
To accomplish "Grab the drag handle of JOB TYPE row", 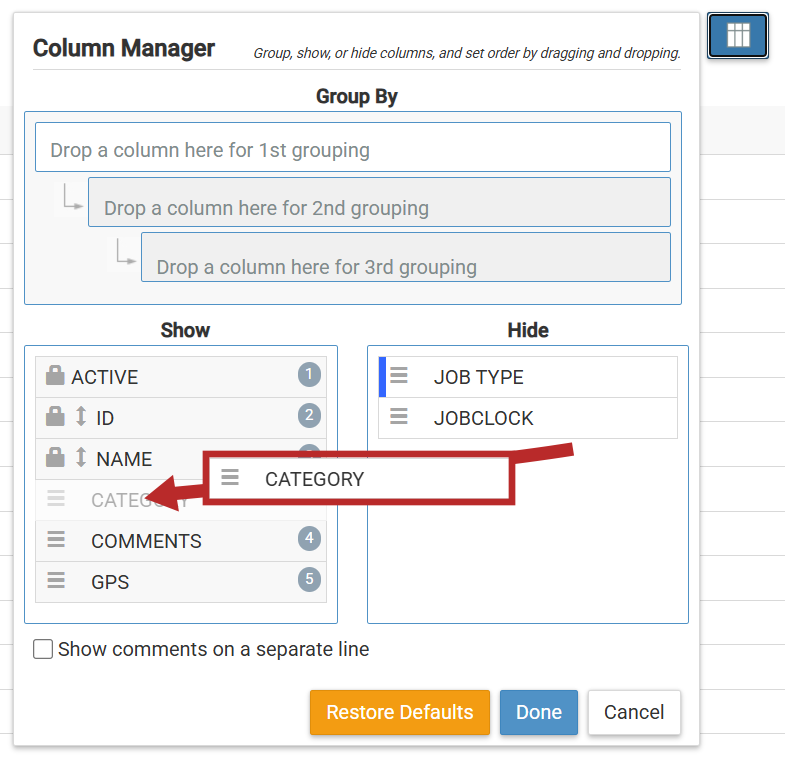I will click(x=399, y=375).
